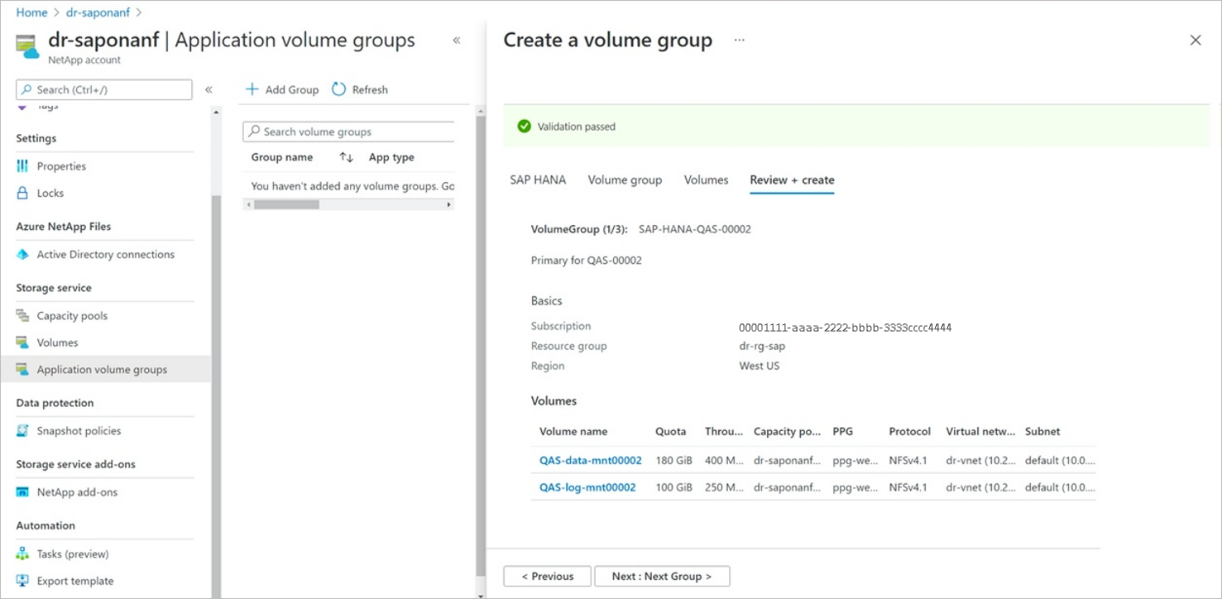Go to dr-saponanf breadcrumb link
The height and width of the screenshot is (599, 1222).
click(x=97, y=12)
